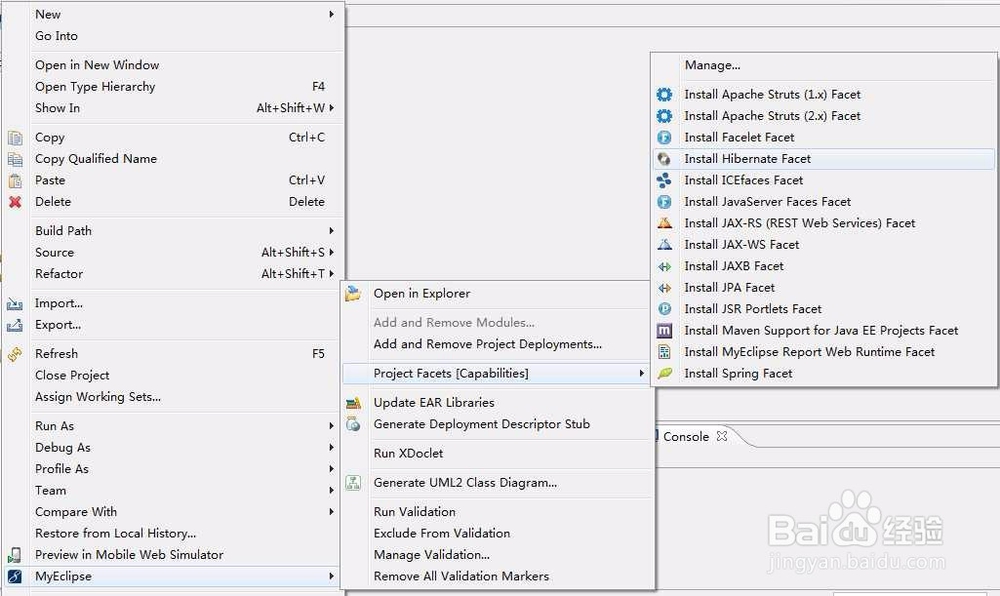Click the Struts 1.x gear icon

tap(665, 94)
